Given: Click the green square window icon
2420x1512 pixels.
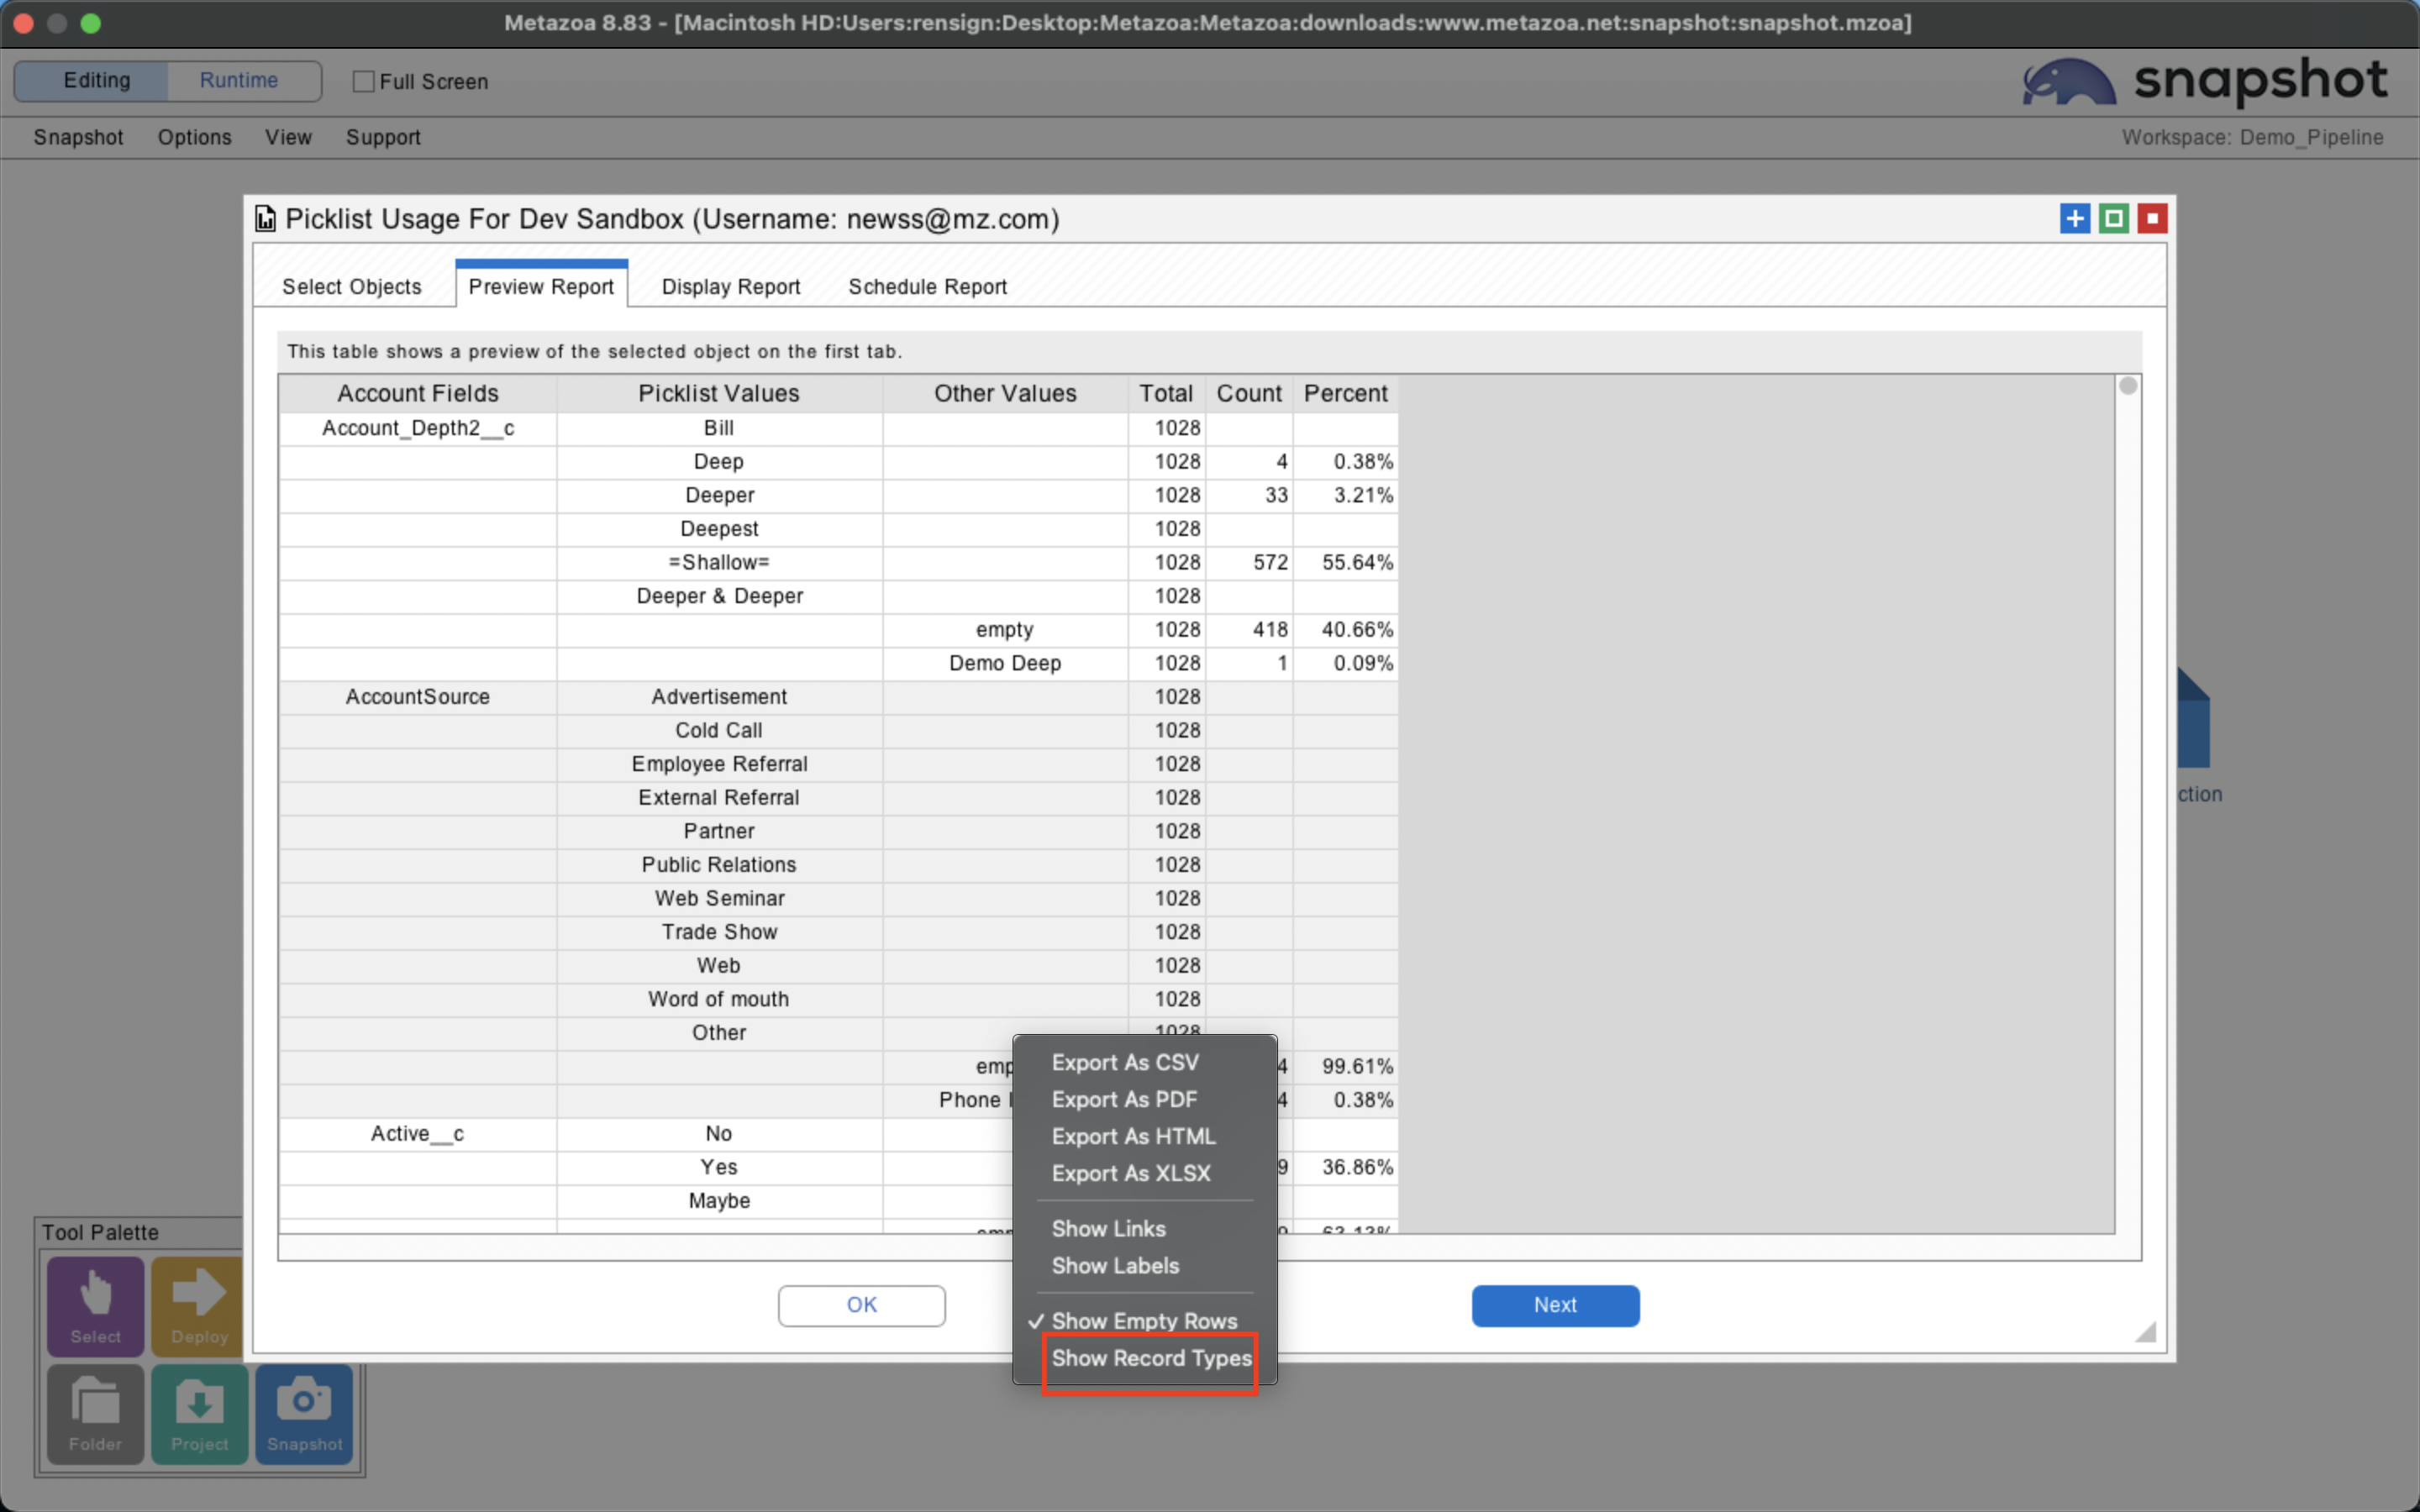Looking at the screenshot, I should (x=2114, y=218).
